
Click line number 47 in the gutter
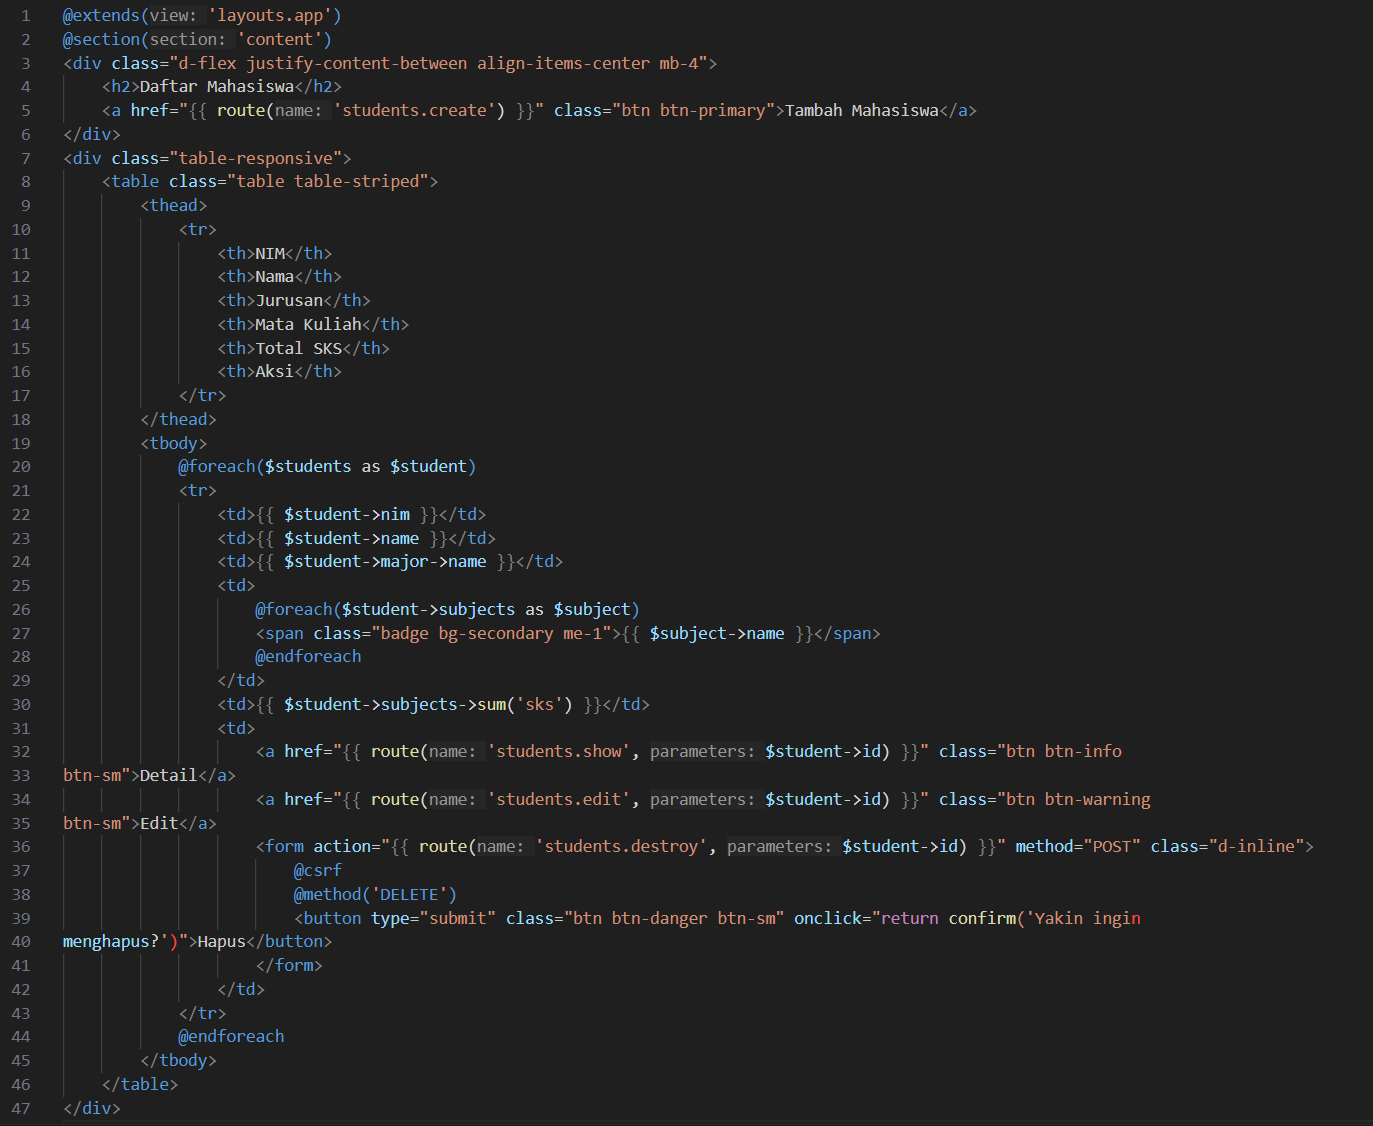click(x=21, y=1108)
